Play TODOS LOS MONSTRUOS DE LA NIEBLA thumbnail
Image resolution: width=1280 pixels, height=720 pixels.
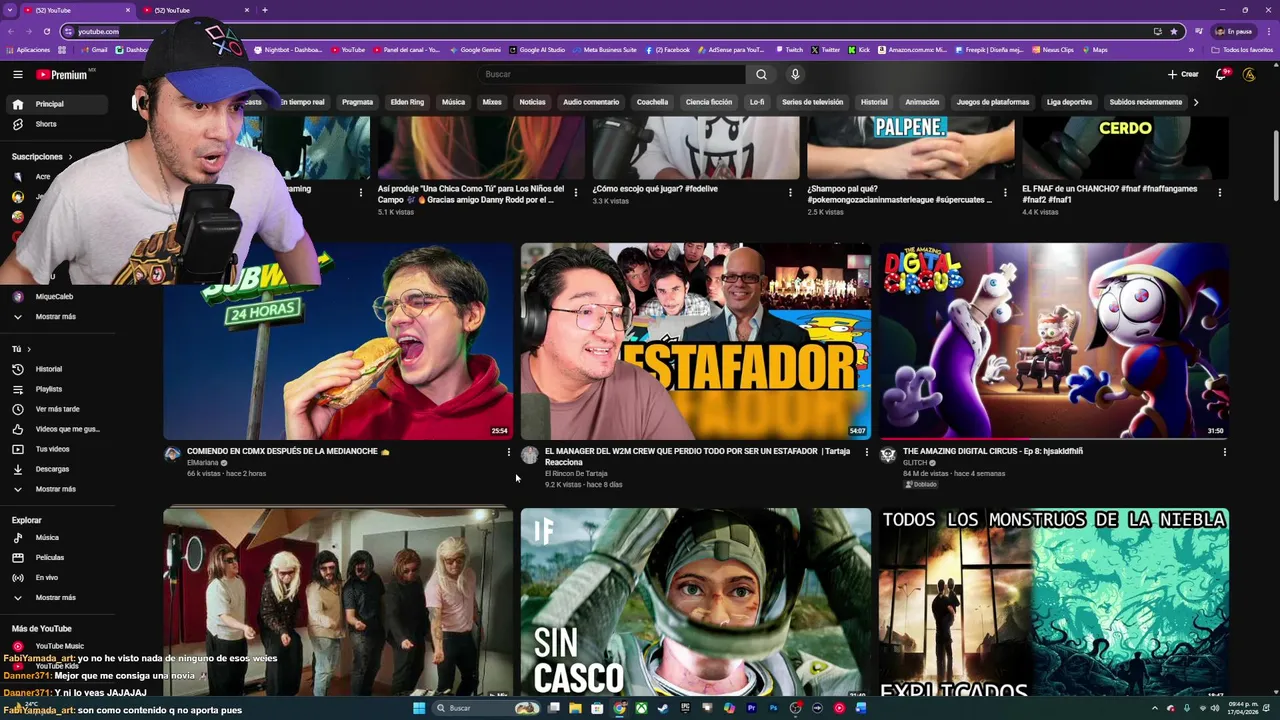tap(1054, 602)
